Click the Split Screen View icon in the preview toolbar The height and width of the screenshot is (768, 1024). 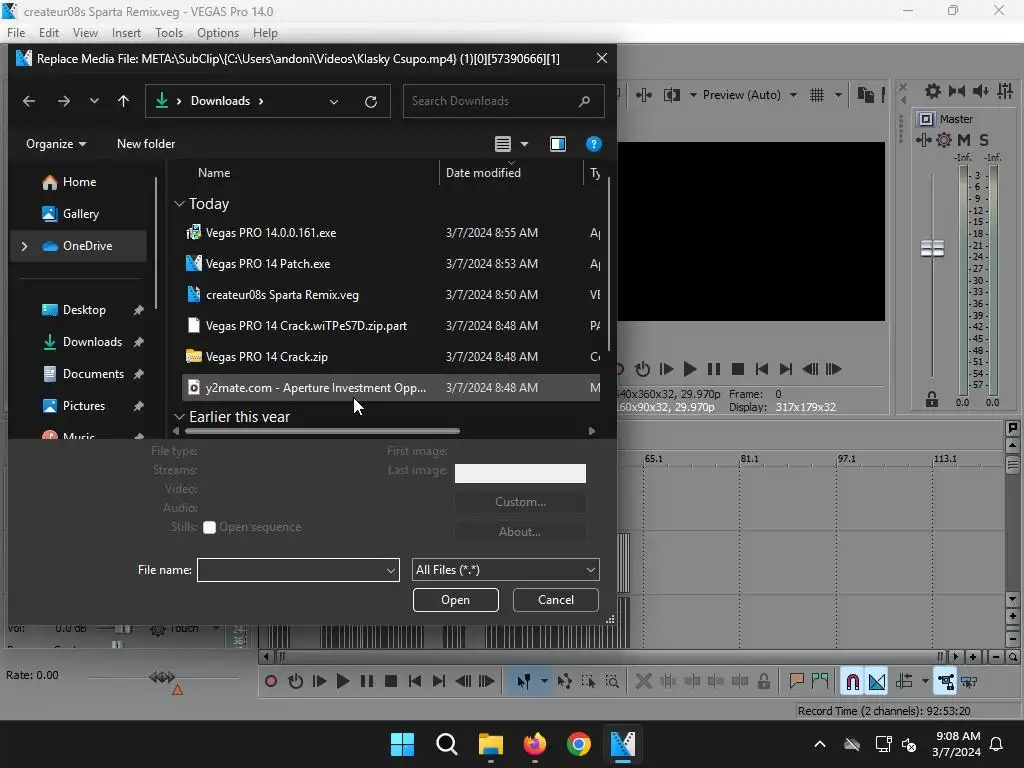pos(671,95)
